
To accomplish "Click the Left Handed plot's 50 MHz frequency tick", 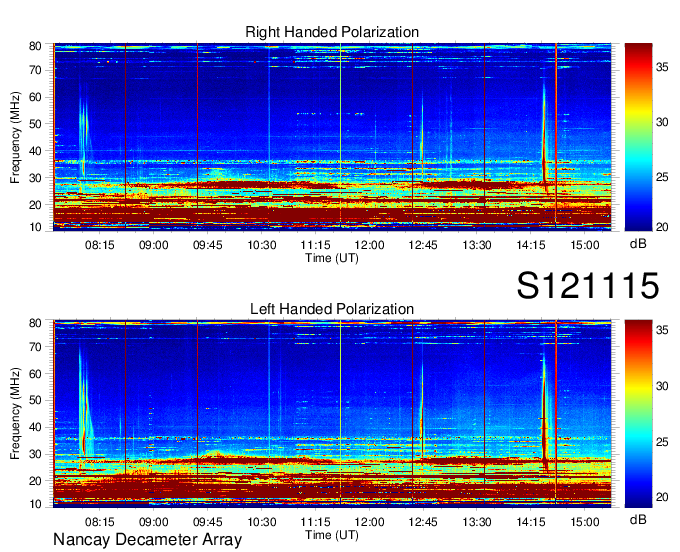I will click(x=35, y=400).
